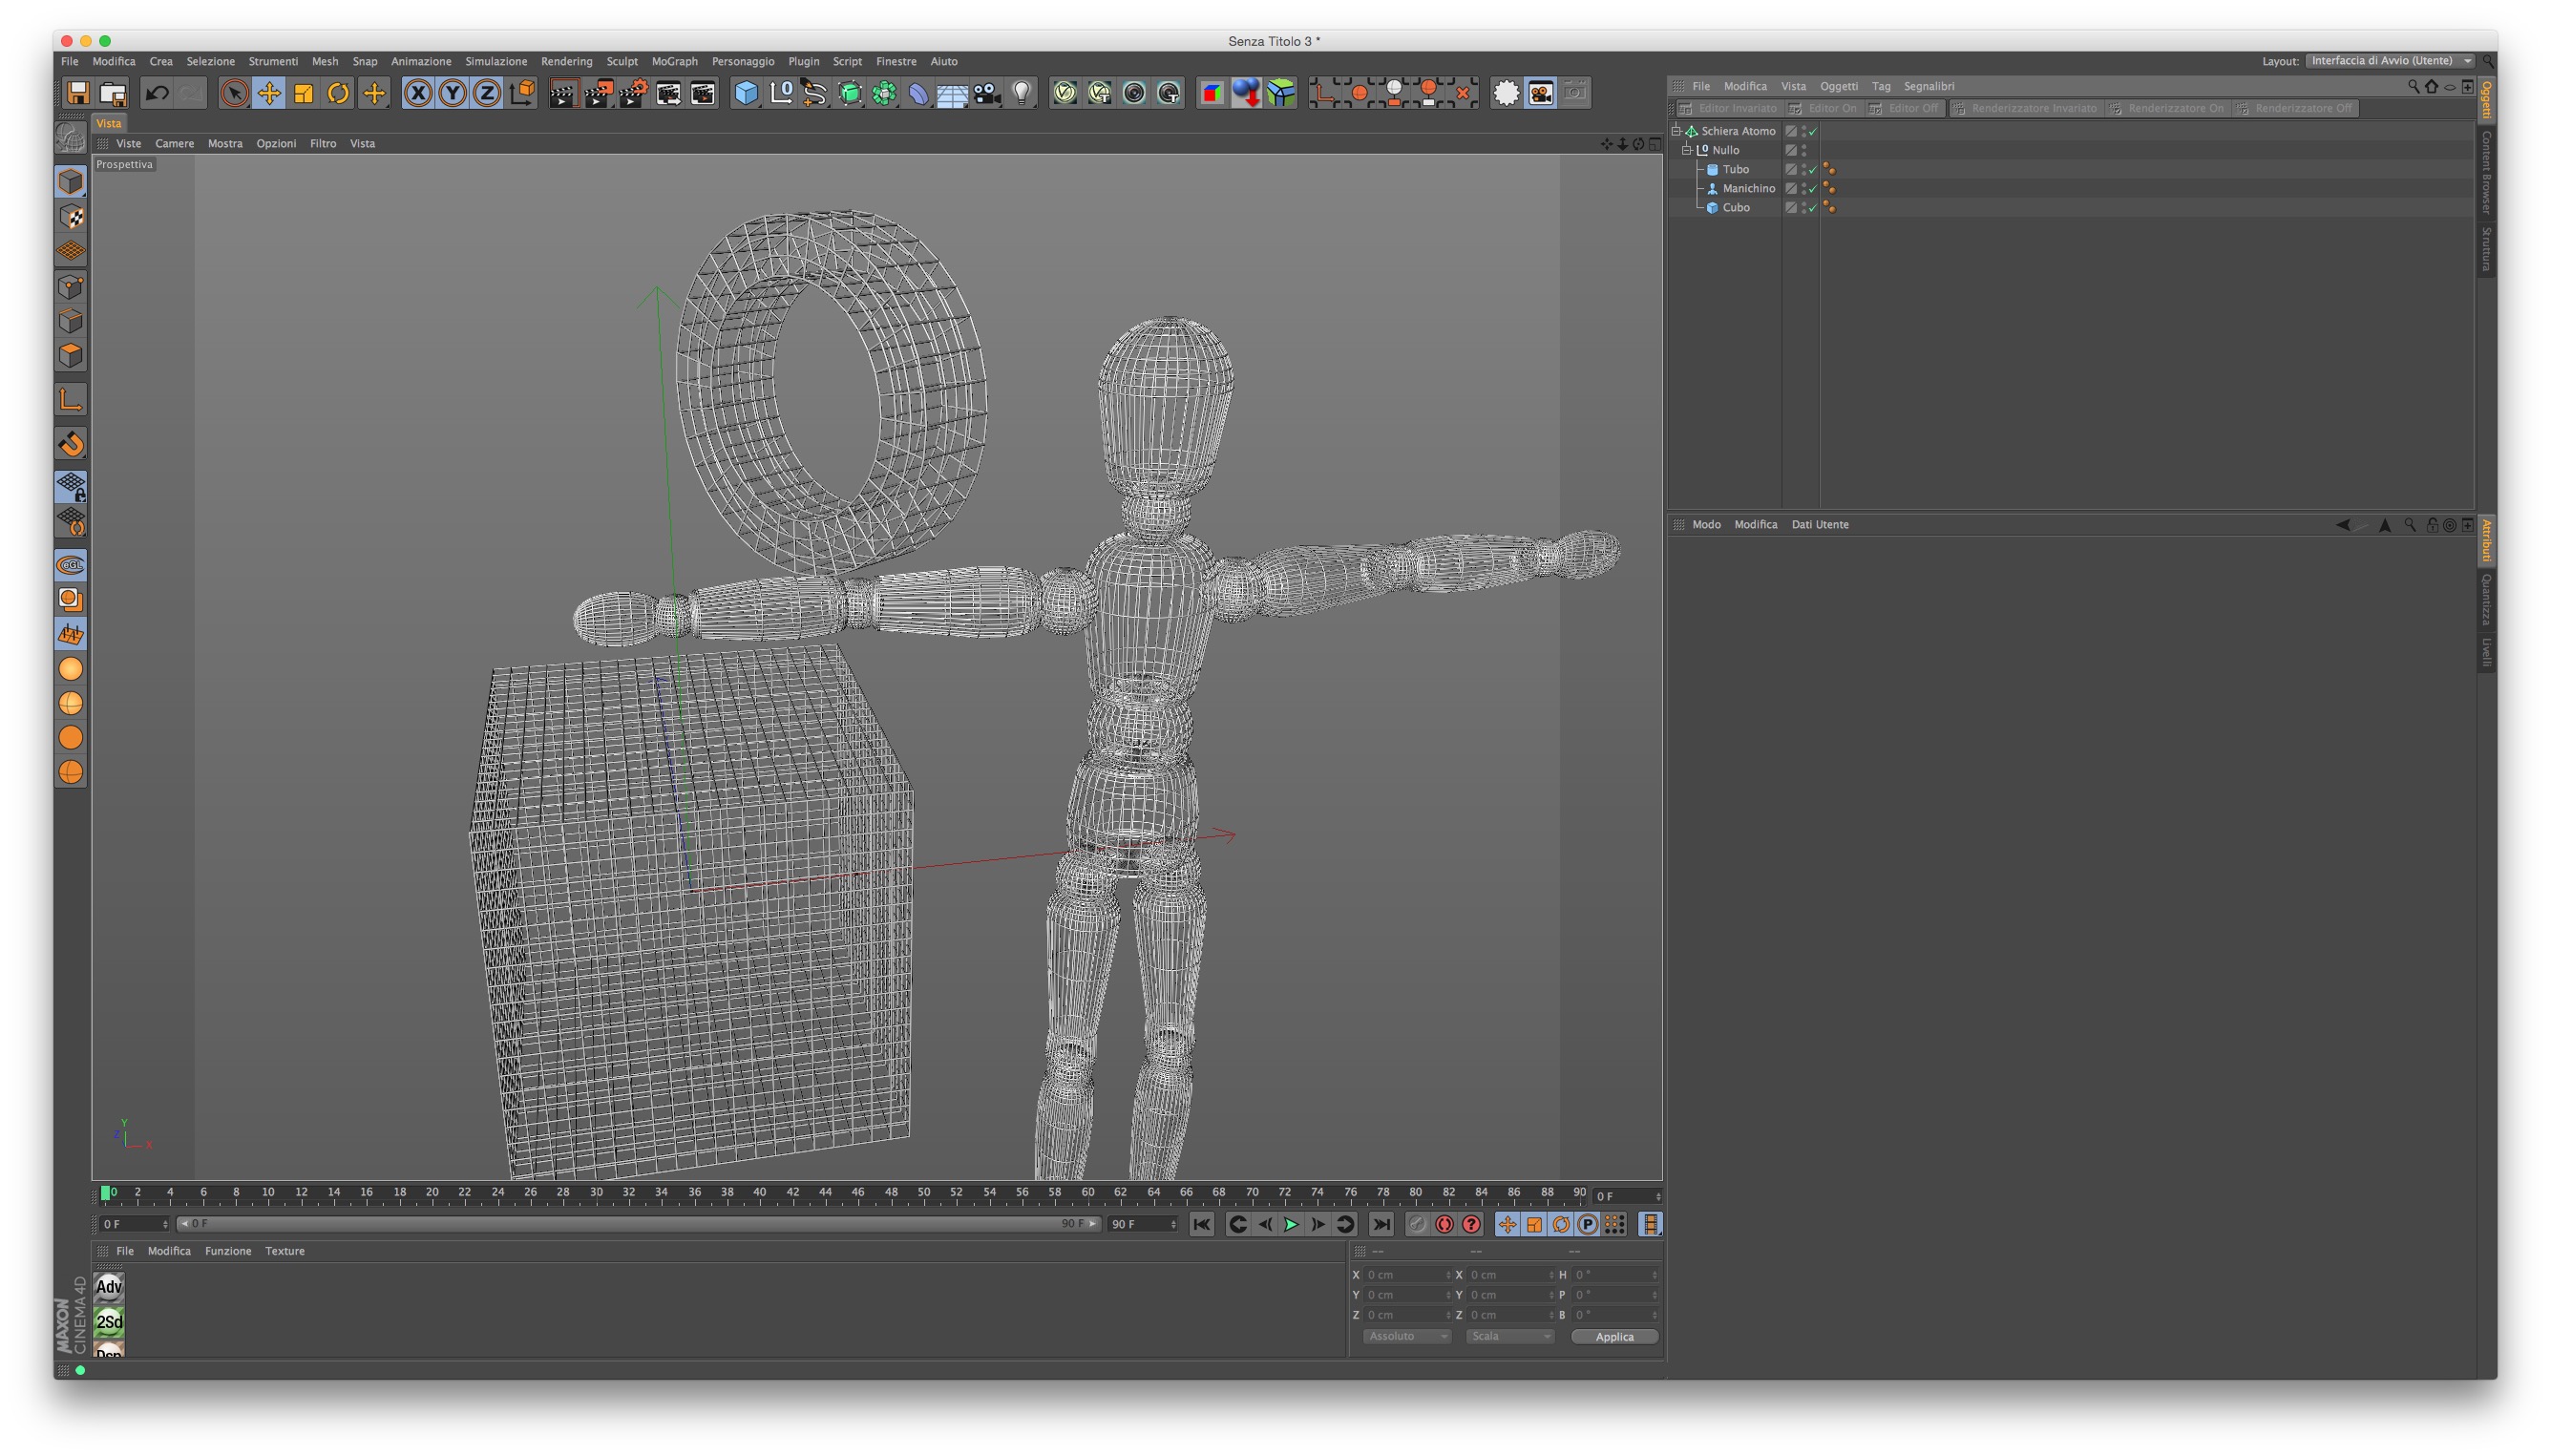2551x1456 pixels.
Task: Select the Rotate tool icon
Action: point(338,94)
